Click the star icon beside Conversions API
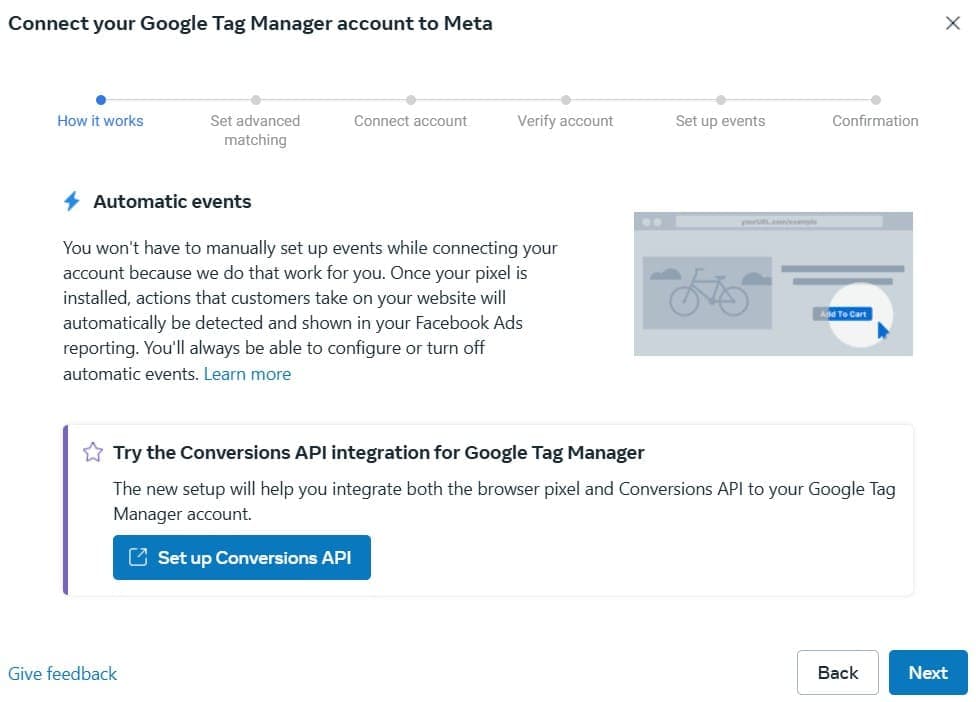The width and height of the screenshot is (976, 702). (x=93, y=452)
